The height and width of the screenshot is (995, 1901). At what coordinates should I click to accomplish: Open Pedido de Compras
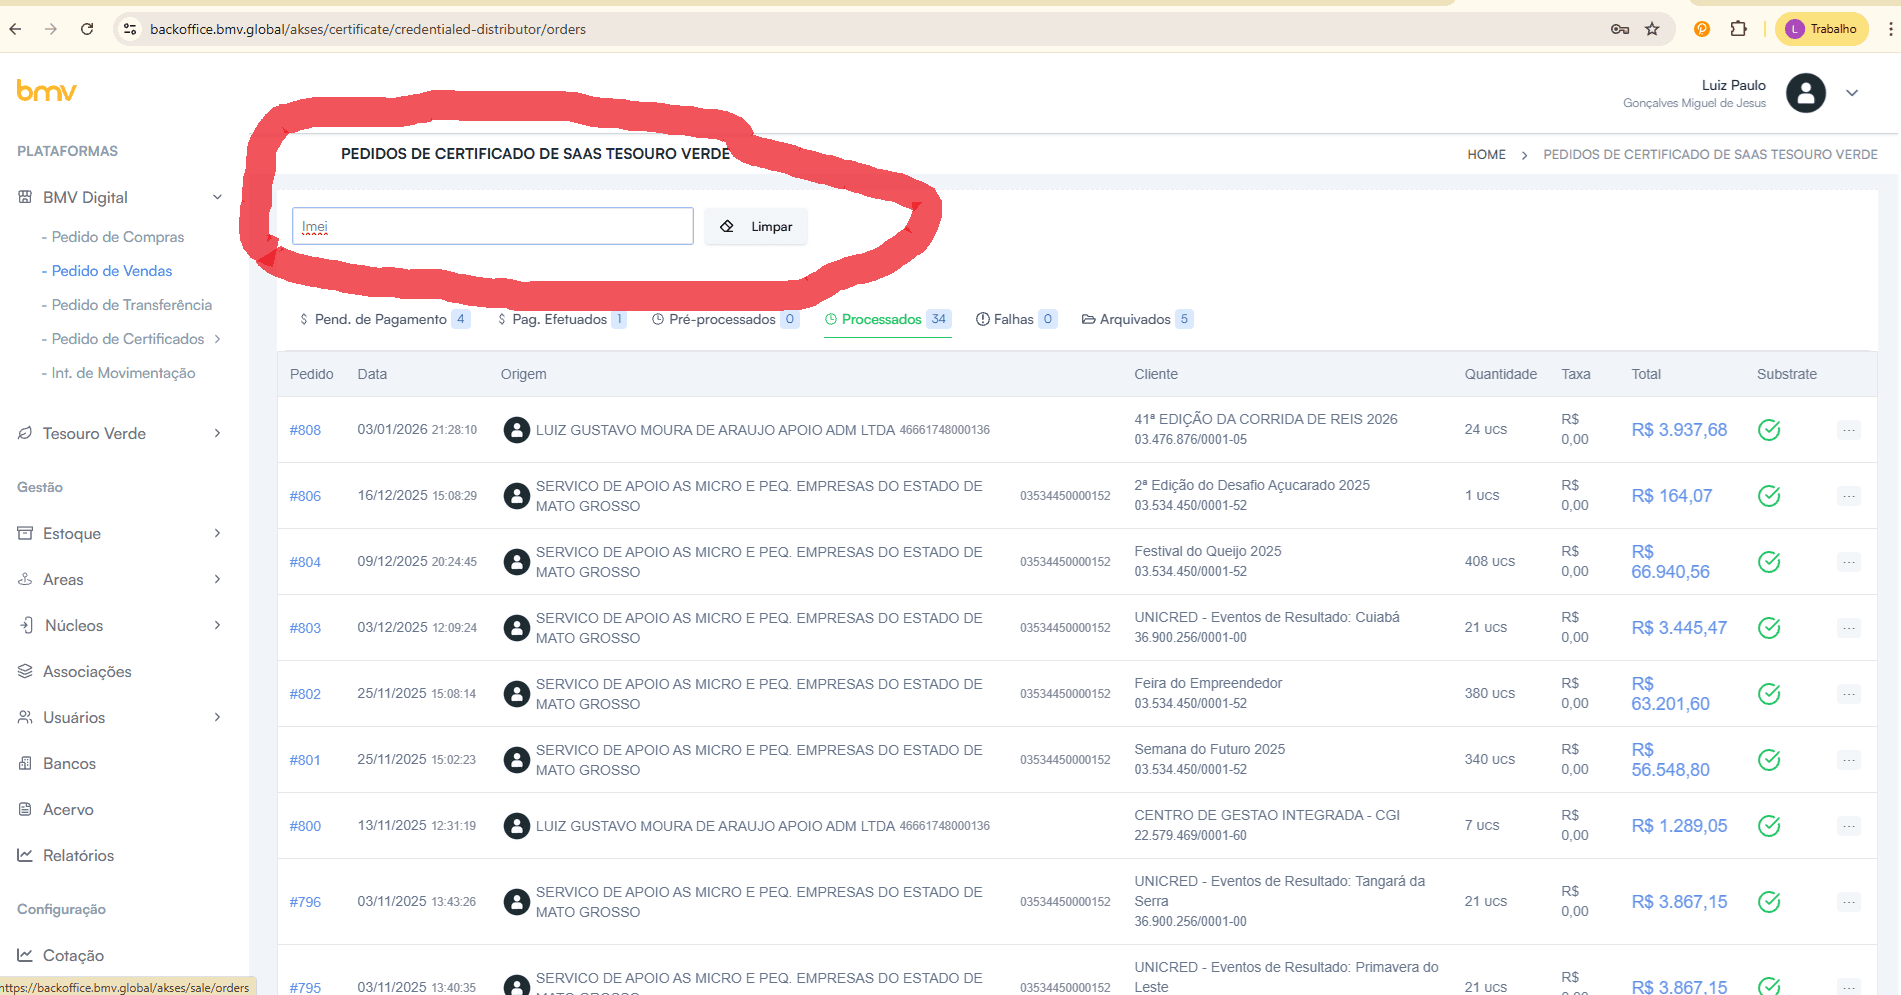118,237
